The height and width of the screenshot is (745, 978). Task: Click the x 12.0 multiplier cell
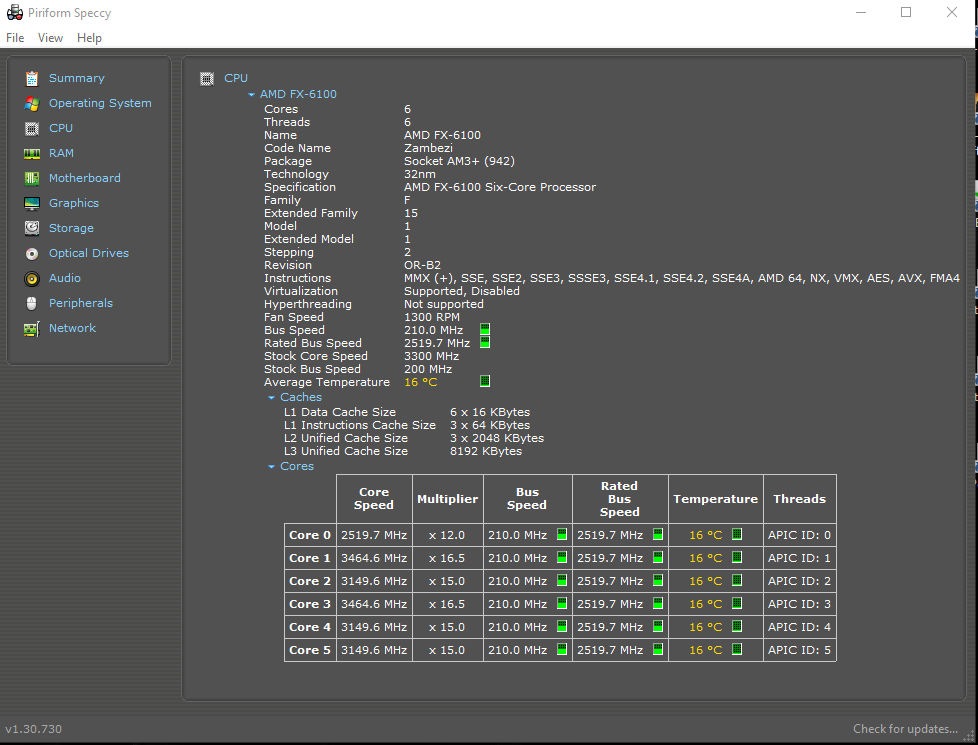[447, 535]
